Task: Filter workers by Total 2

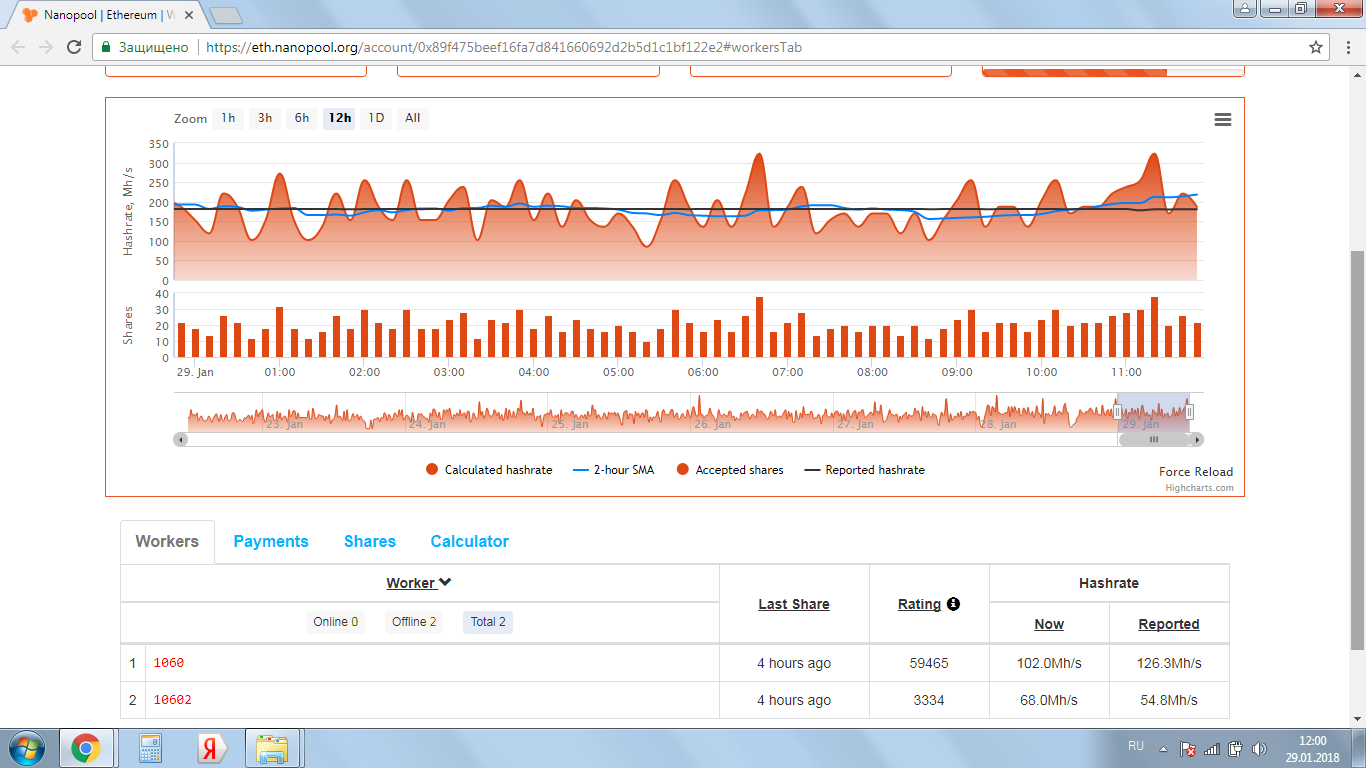Action: coord(488,622)
